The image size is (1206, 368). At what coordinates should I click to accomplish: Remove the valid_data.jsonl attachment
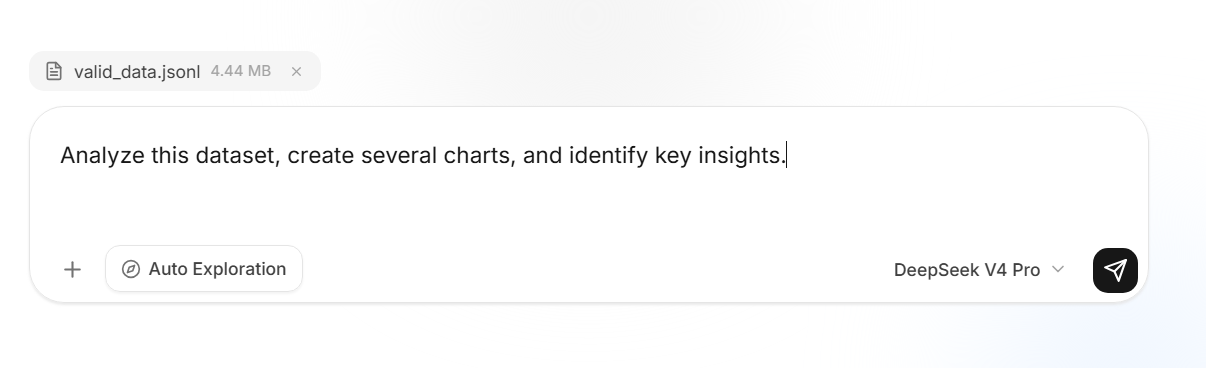tap(296, 71)
